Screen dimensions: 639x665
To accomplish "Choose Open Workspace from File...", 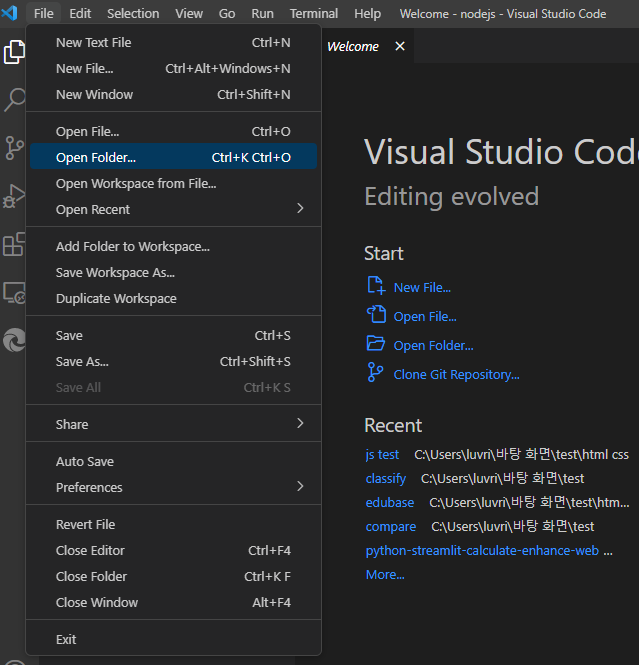I will [173, 184].
